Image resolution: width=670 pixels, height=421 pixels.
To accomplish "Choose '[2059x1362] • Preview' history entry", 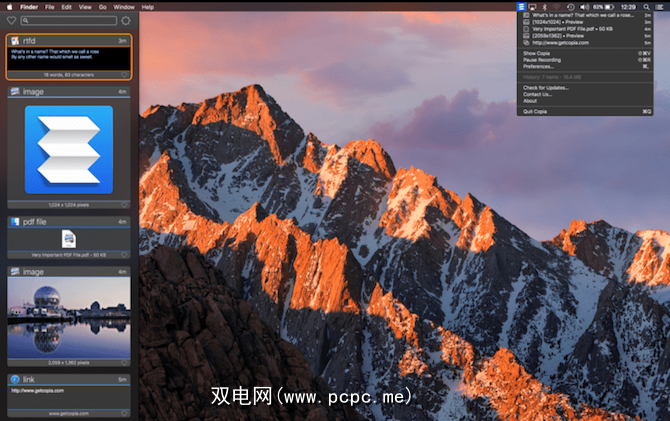I will point(585,36).
